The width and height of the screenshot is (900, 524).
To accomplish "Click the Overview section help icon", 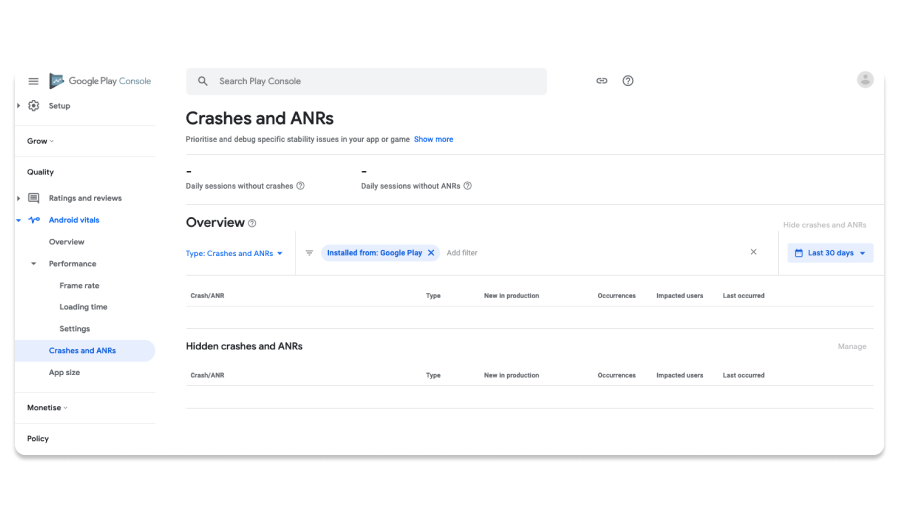I will tap(252, 223).
